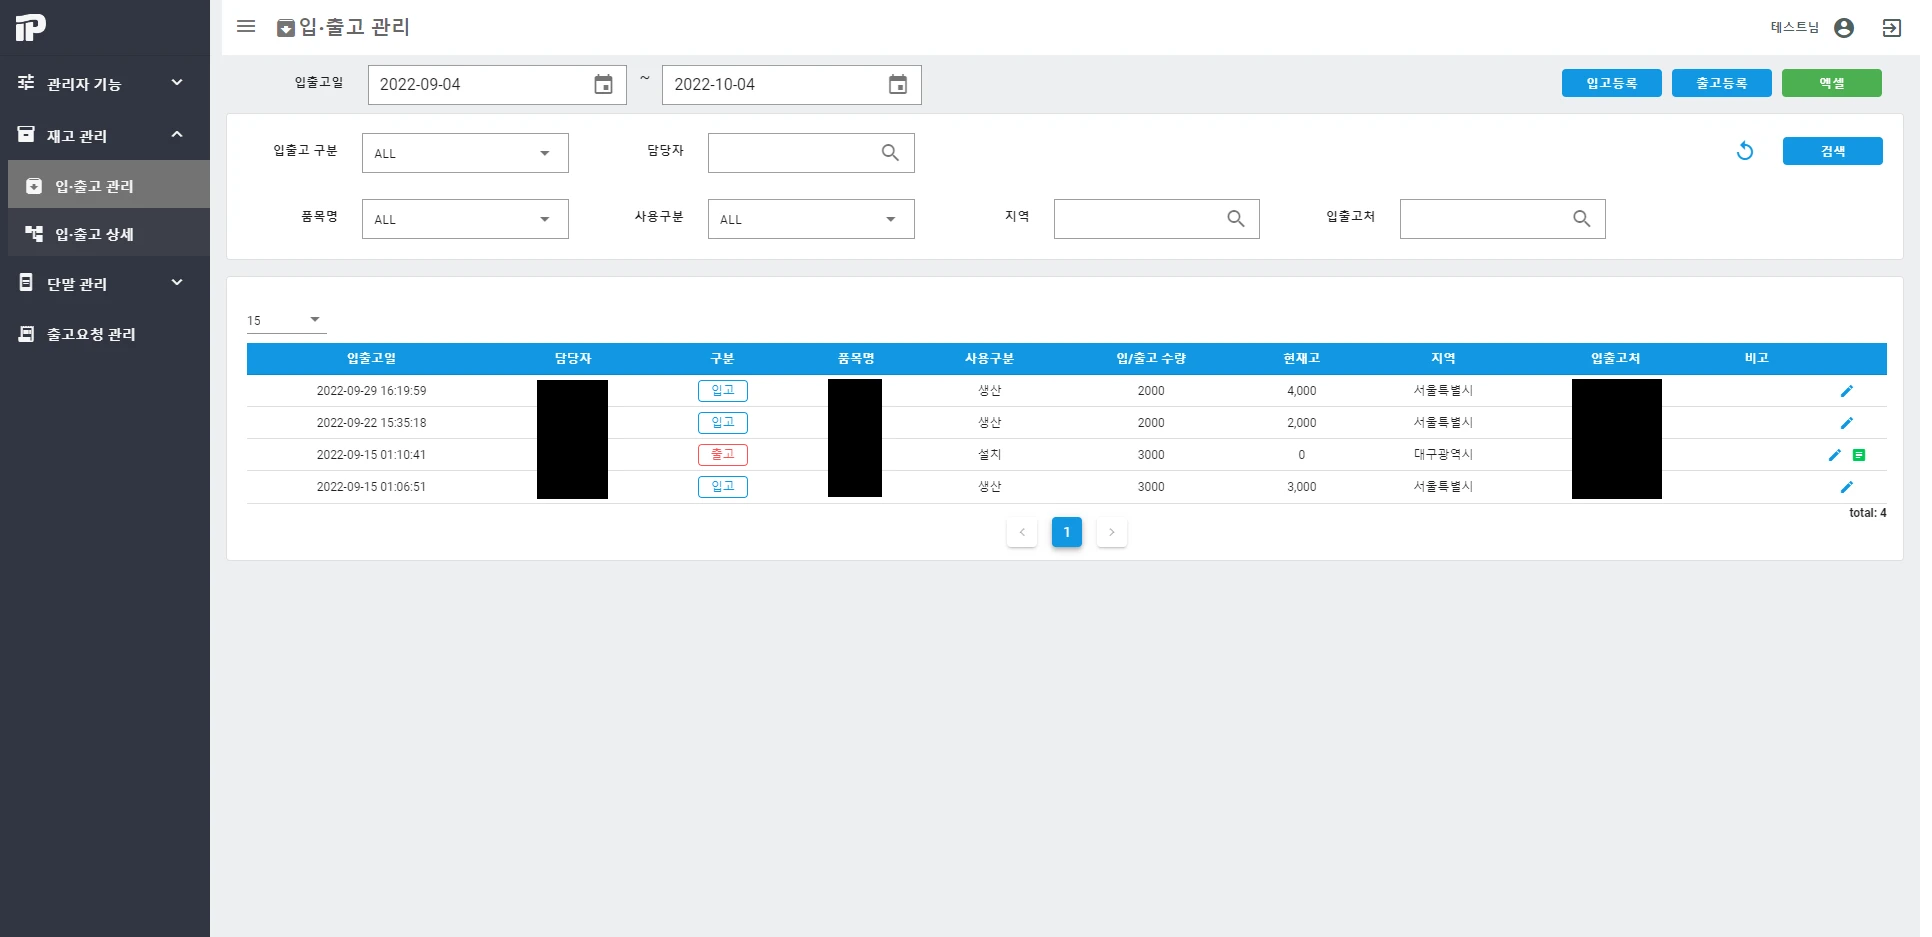Open the start date calendar picker
1932x937 pixels.
click(x=603, y=85)
